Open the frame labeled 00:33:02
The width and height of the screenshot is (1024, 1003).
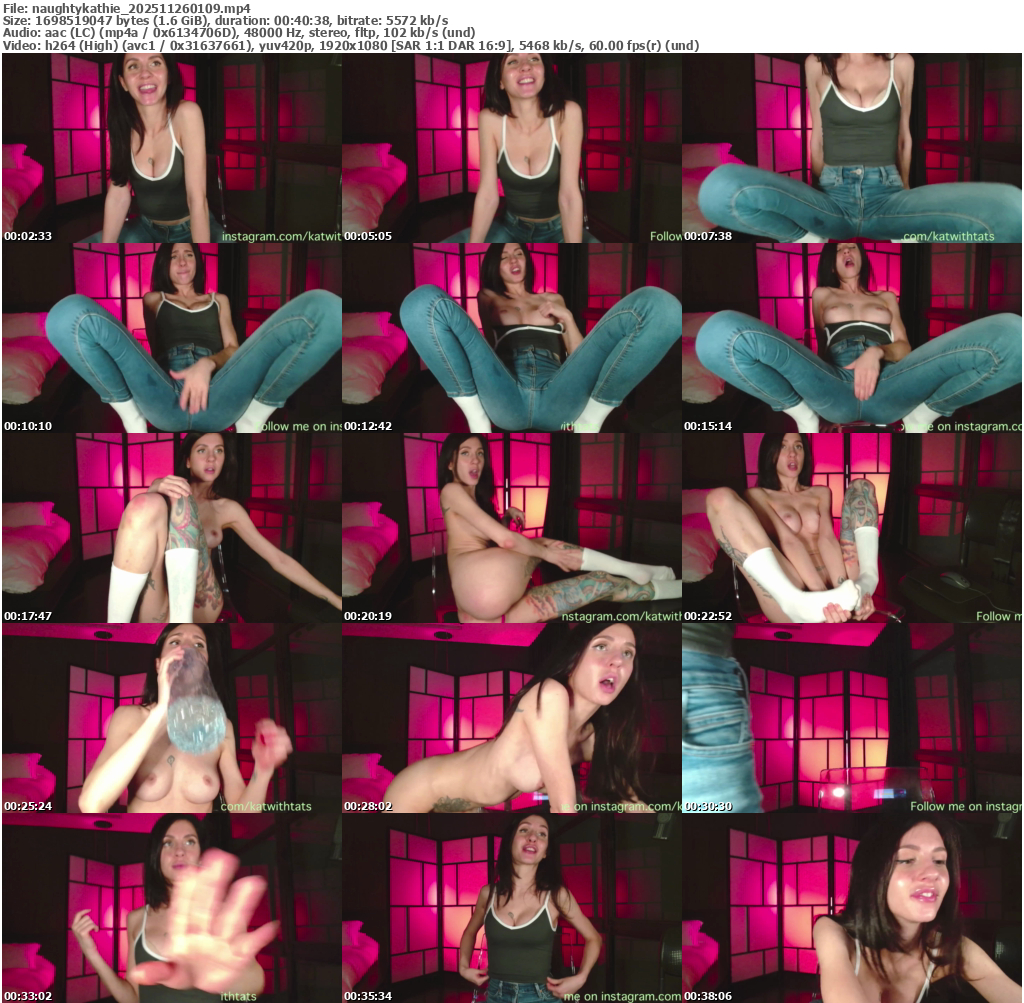point(172,908)
